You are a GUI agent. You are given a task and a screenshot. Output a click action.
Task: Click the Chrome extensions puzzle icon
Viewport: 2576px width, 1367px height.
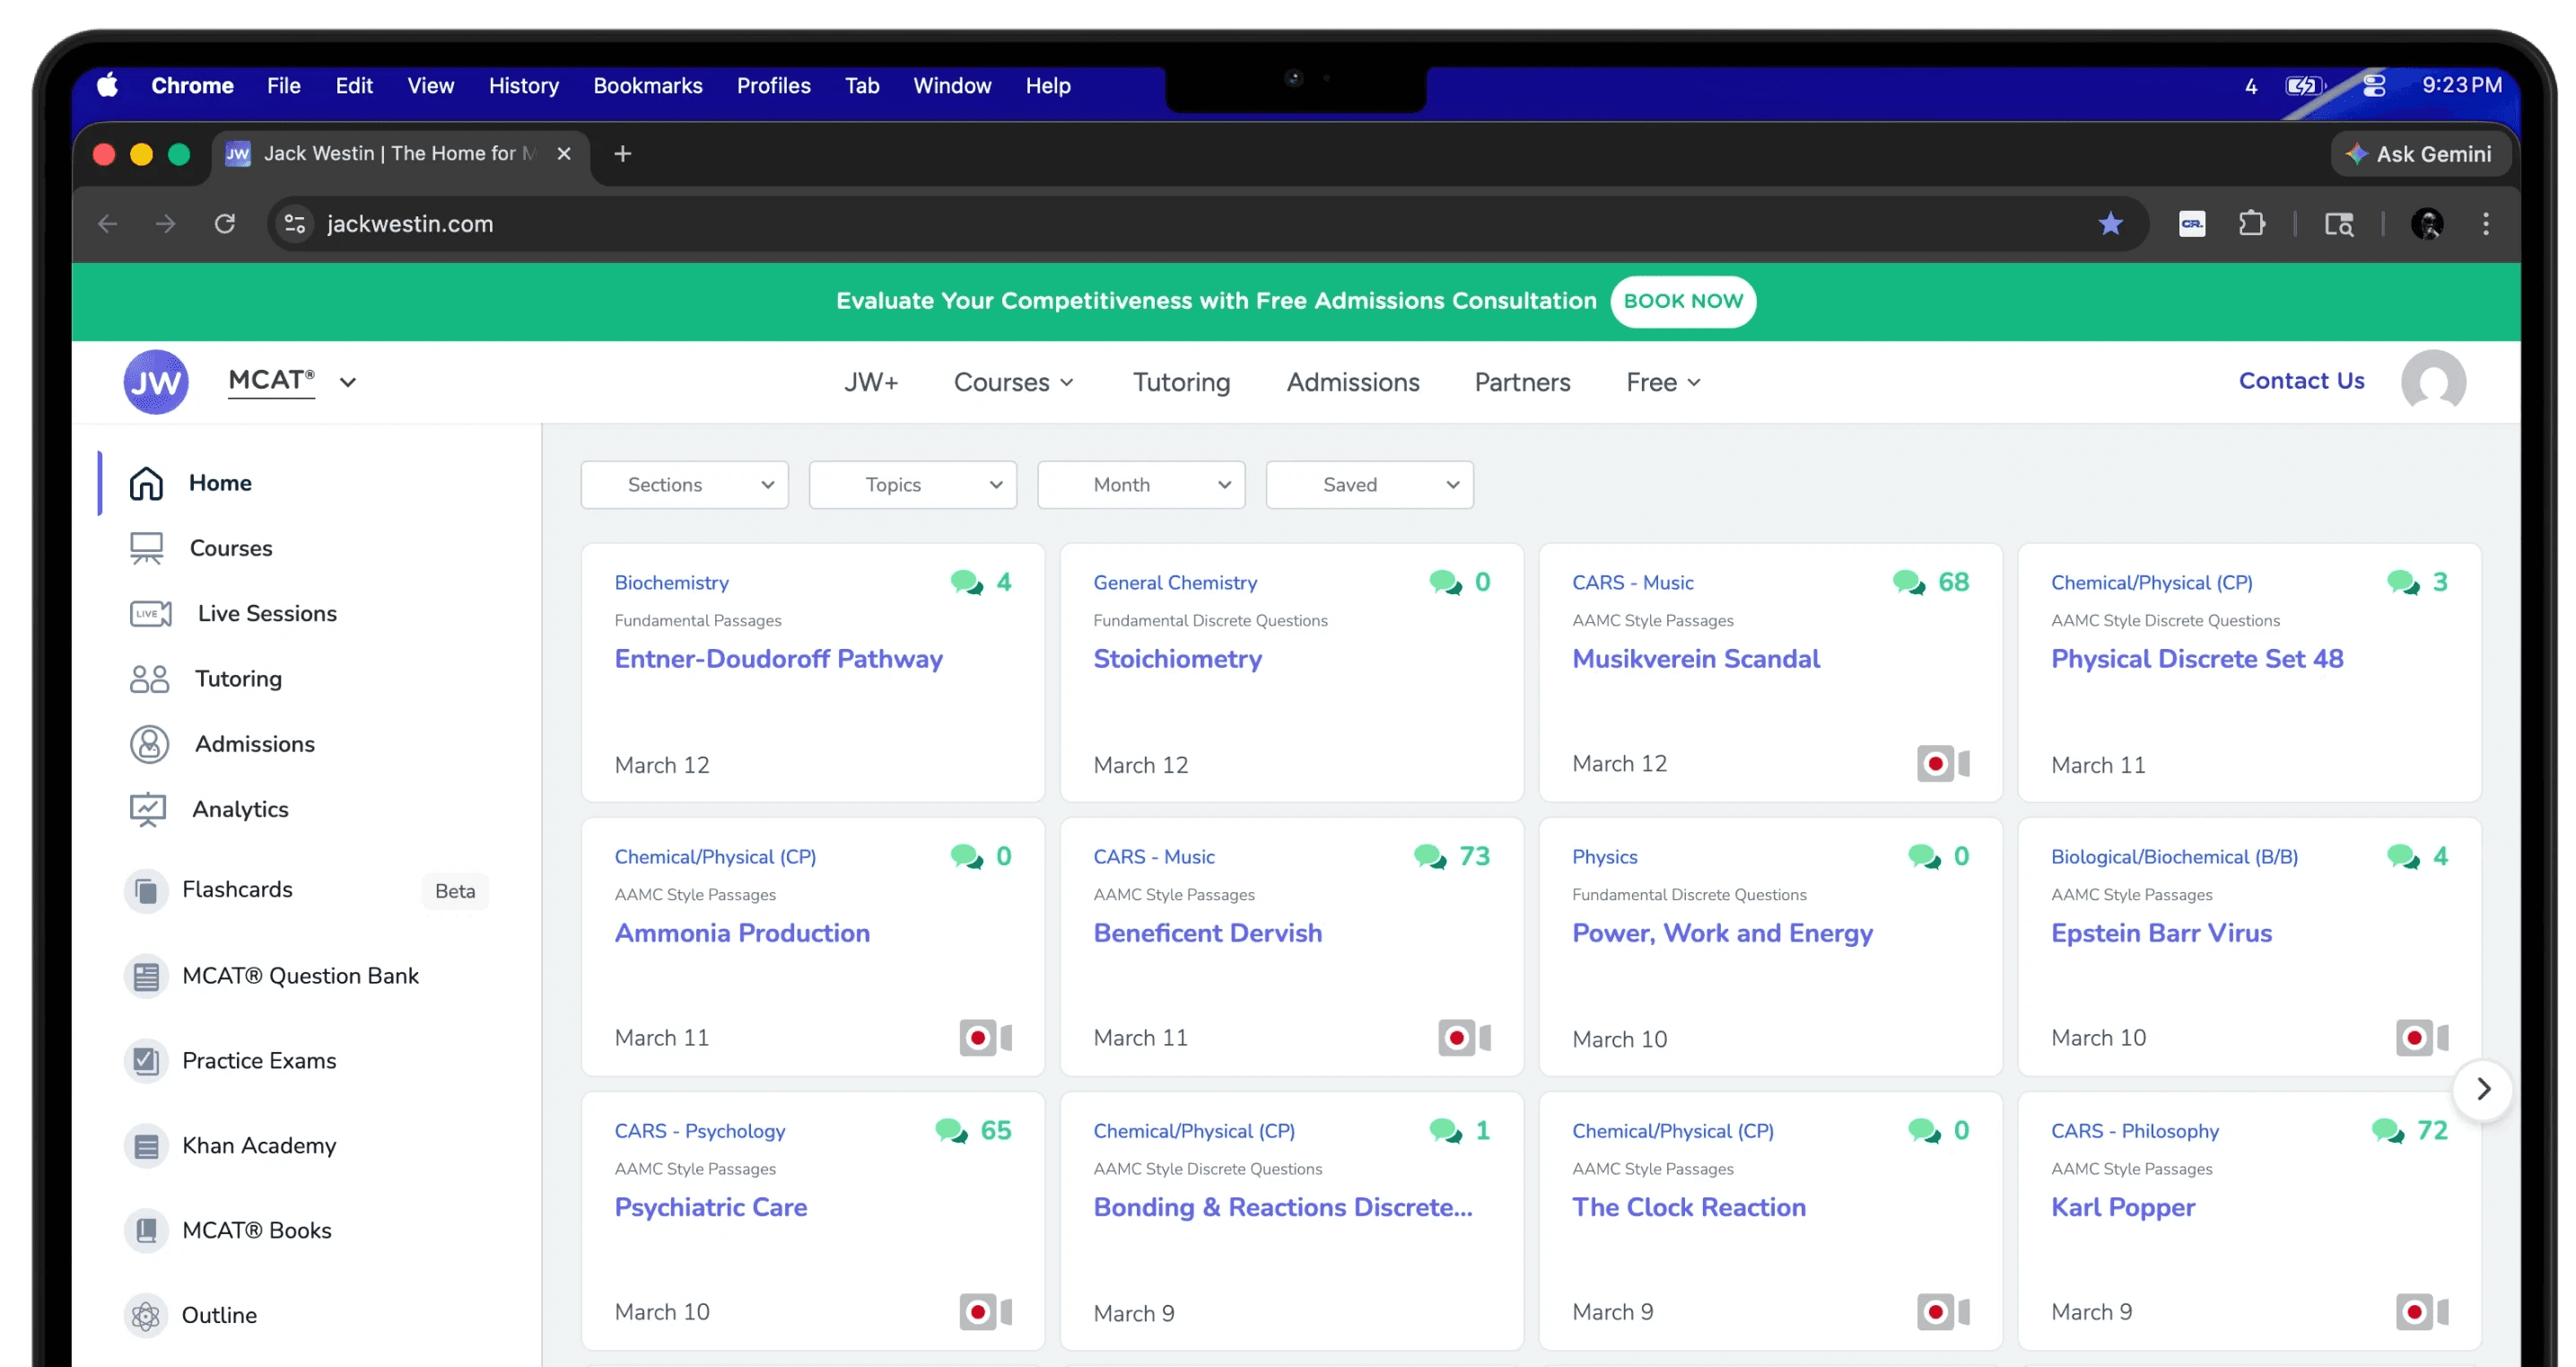pyautogui.click(x=2251, y=224)
